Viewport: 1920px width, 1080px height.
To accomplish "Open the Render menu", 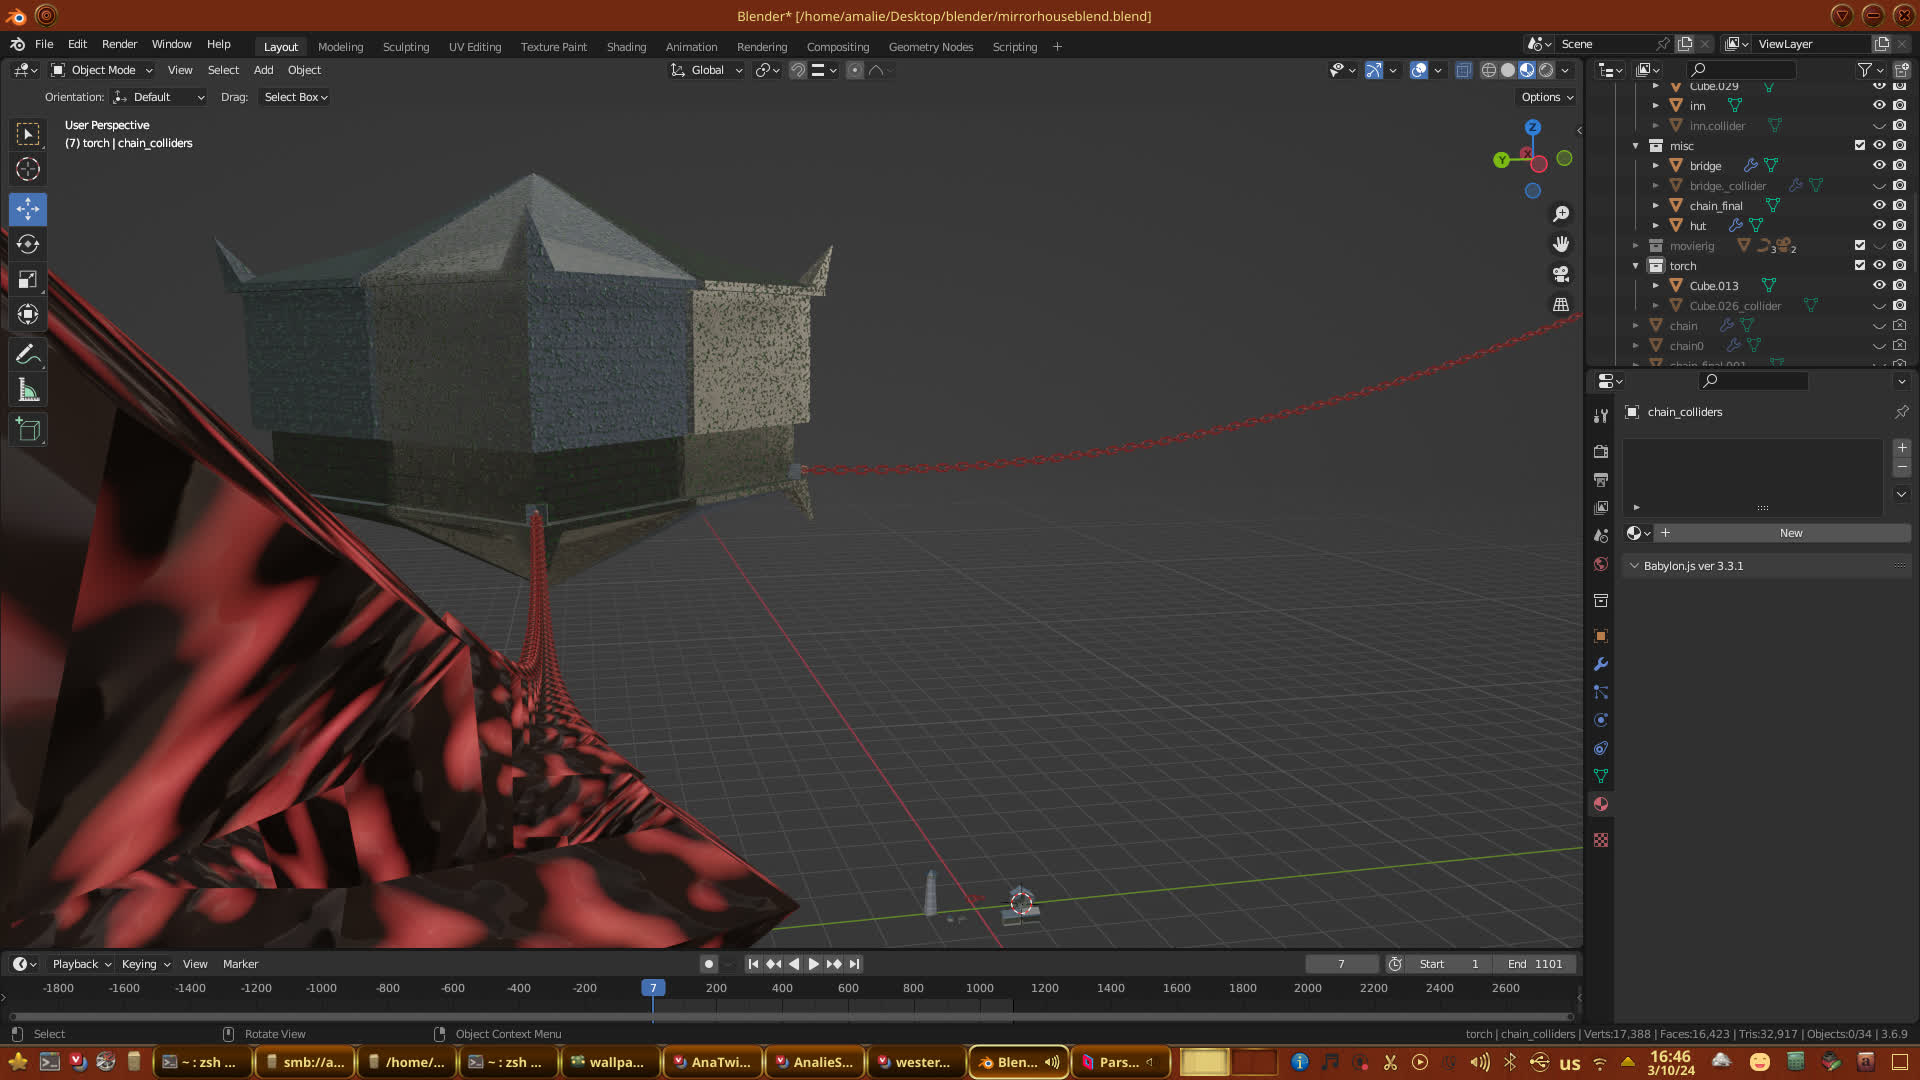I will 119,44.
